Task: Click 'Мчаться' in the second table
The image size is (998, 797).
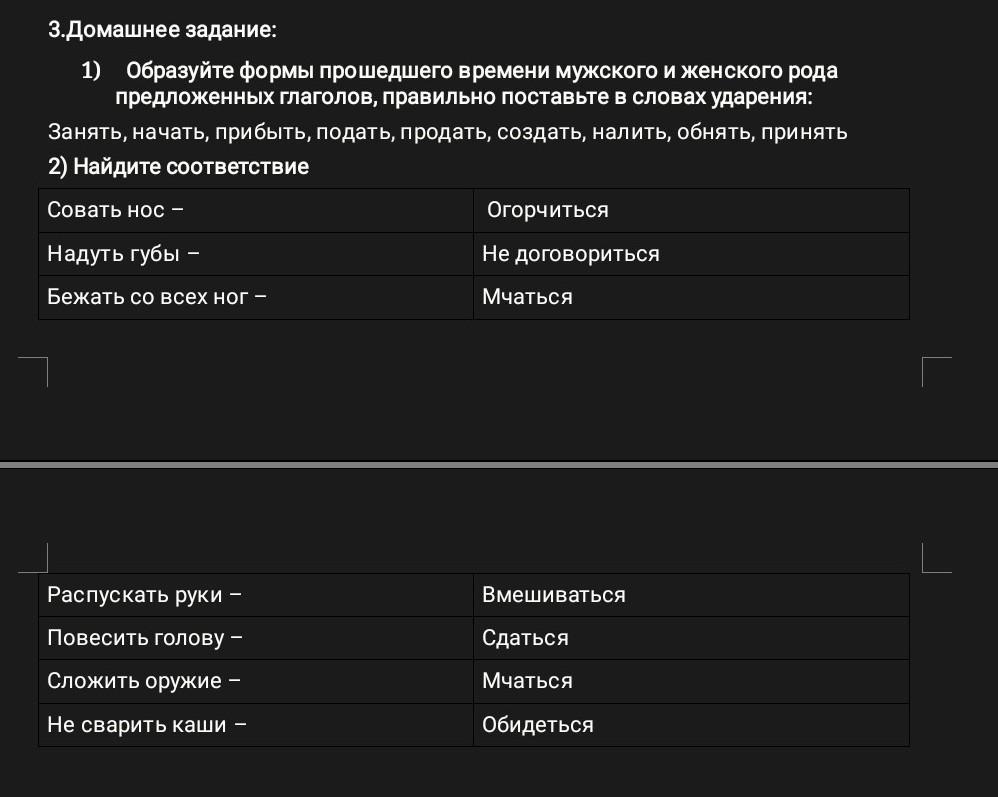Action: (691, 681)
